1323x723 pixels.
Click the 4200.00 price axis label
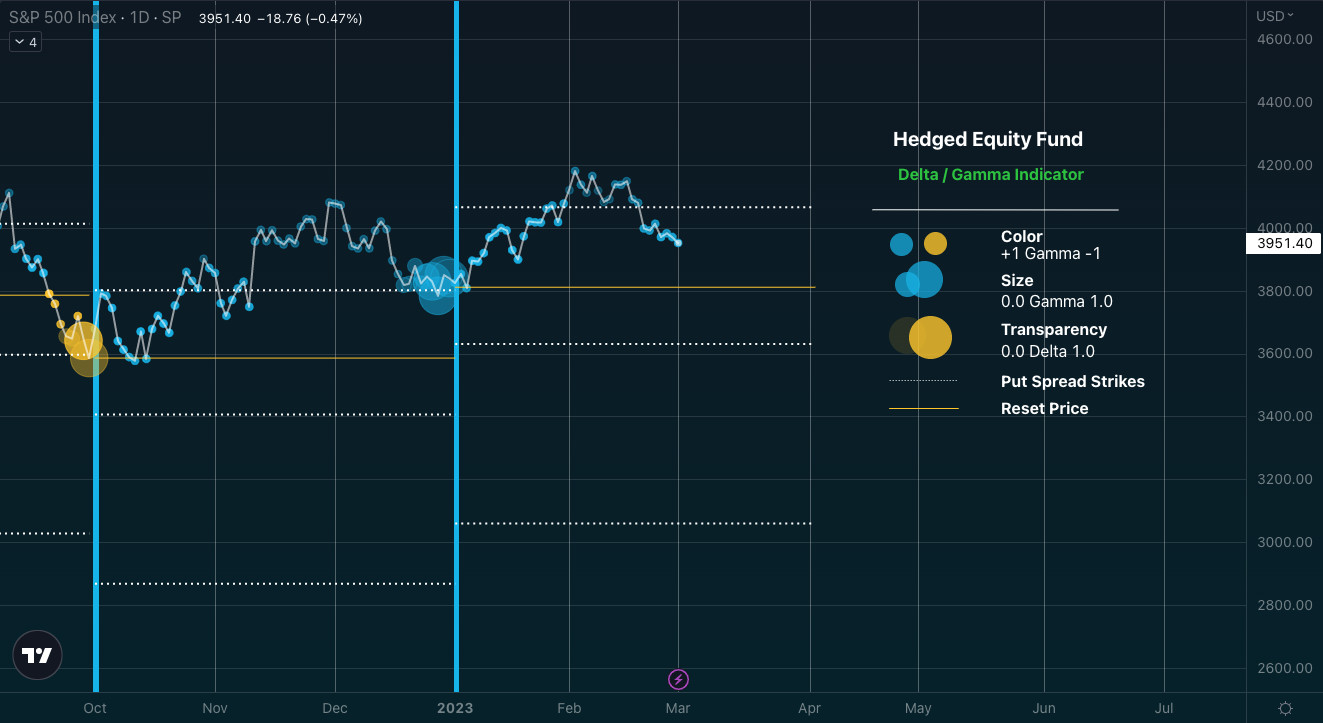click(x=1284, y=165)
